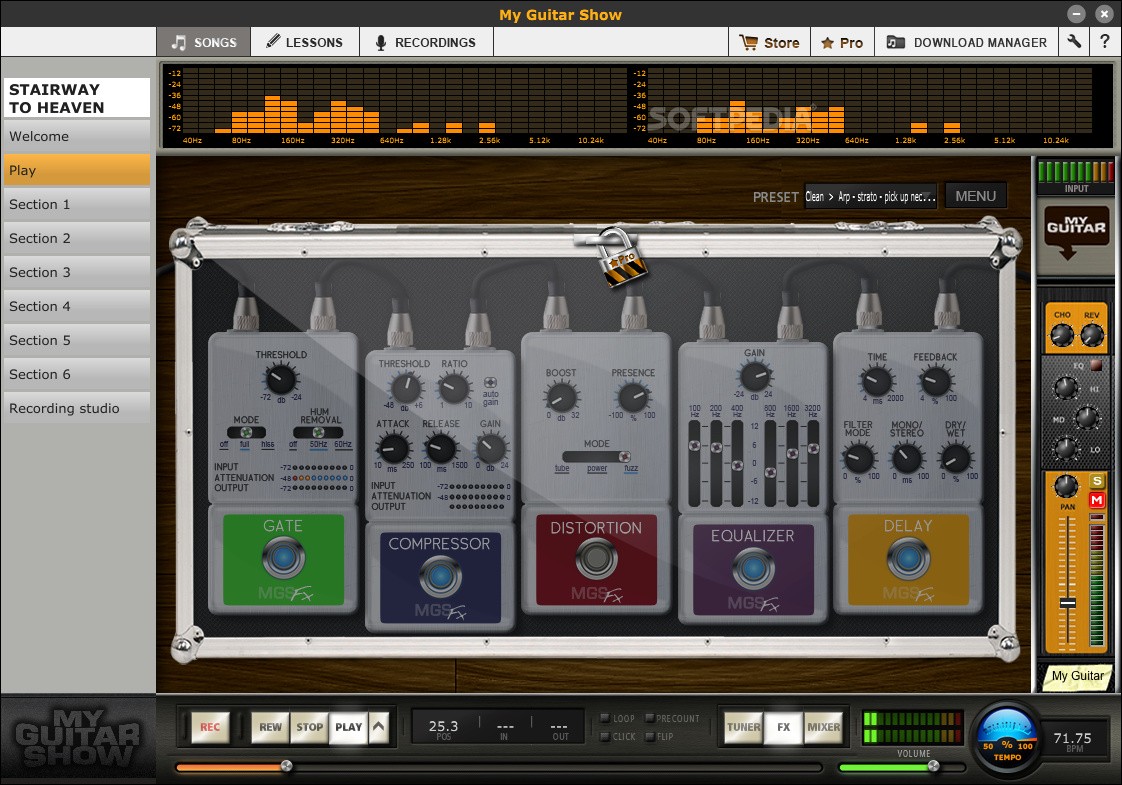Stomp the Delay pedal footswitch
This screenshot has width=1122, height=785.
(908, 559)
